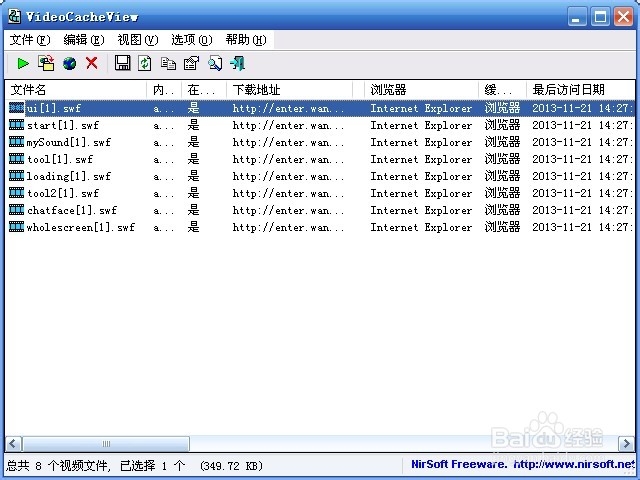Open the 选项(O) menu
640x480 pixels.
(191, 40)
